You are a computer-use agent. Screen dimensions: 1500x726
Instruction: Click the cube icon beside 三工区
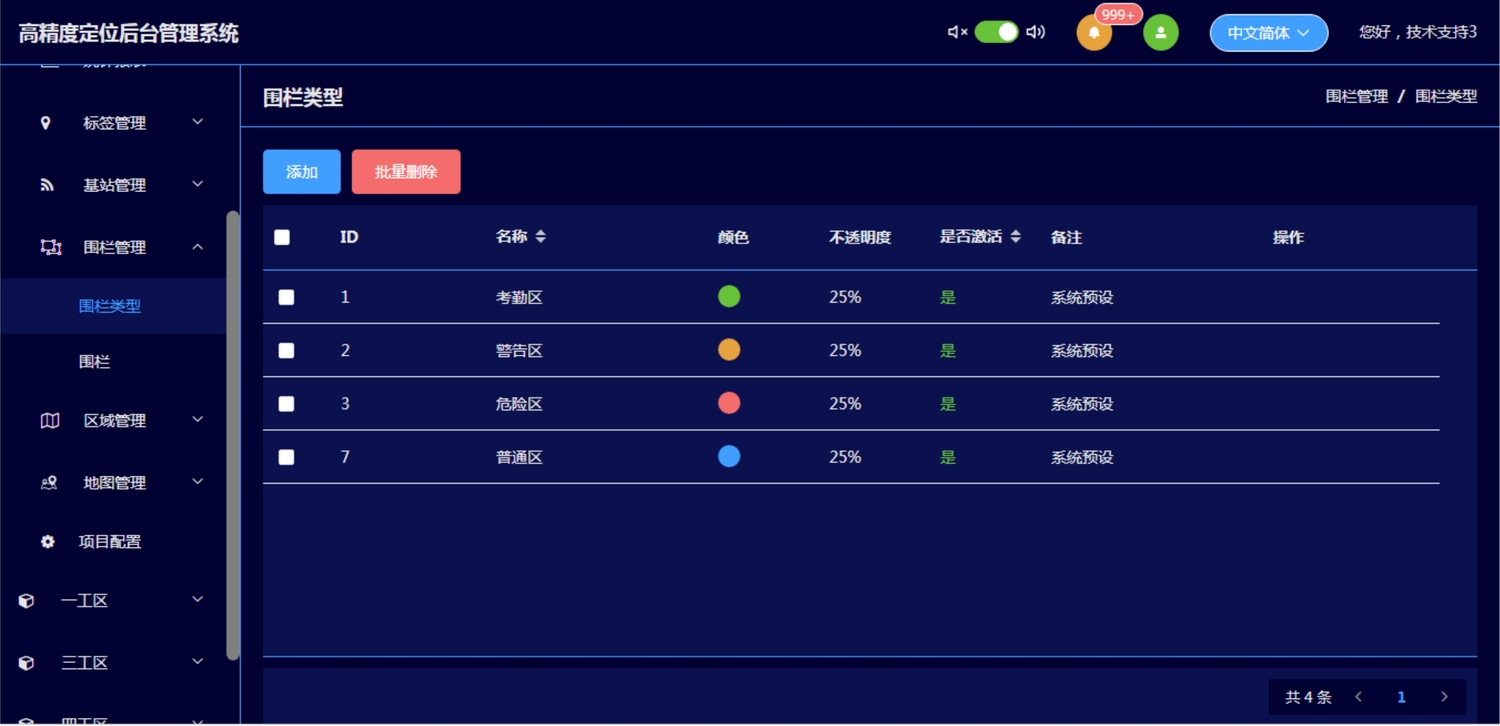tap(27, 663)
